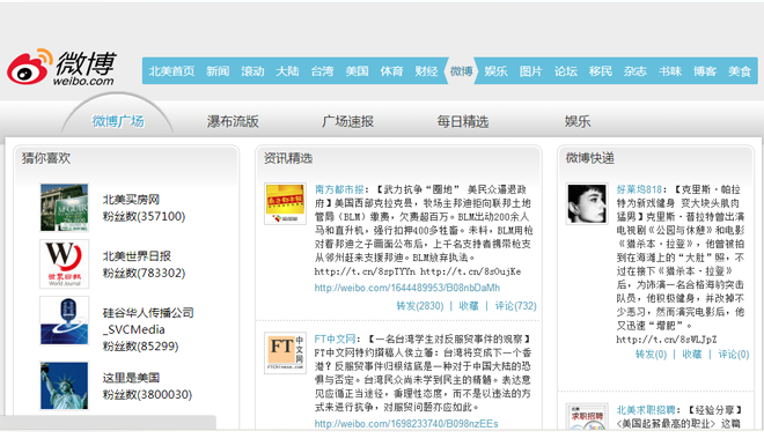This screenshot has width=764, height=432.
Task: Open 北美买房网 avatar thumbnail
Action: [x=64, y=207]
